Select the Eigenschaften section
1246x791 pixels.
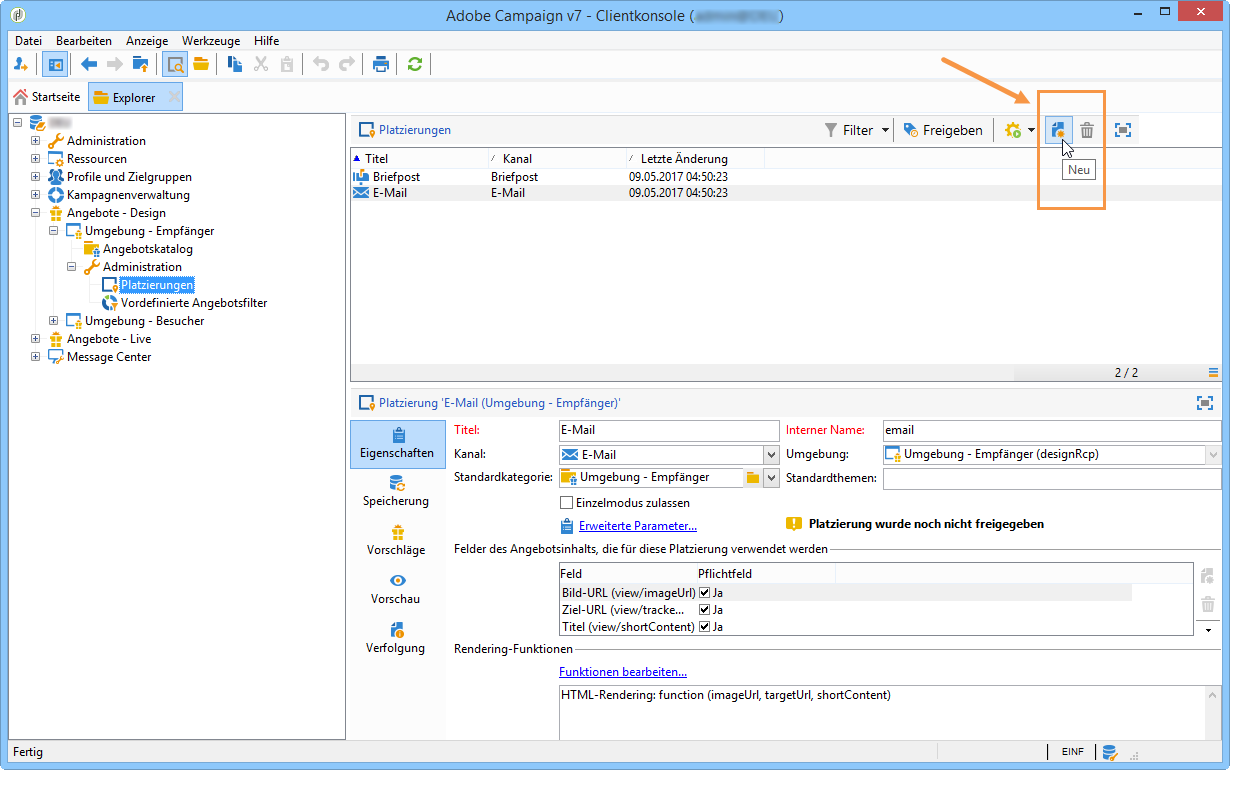coord(397,444)
